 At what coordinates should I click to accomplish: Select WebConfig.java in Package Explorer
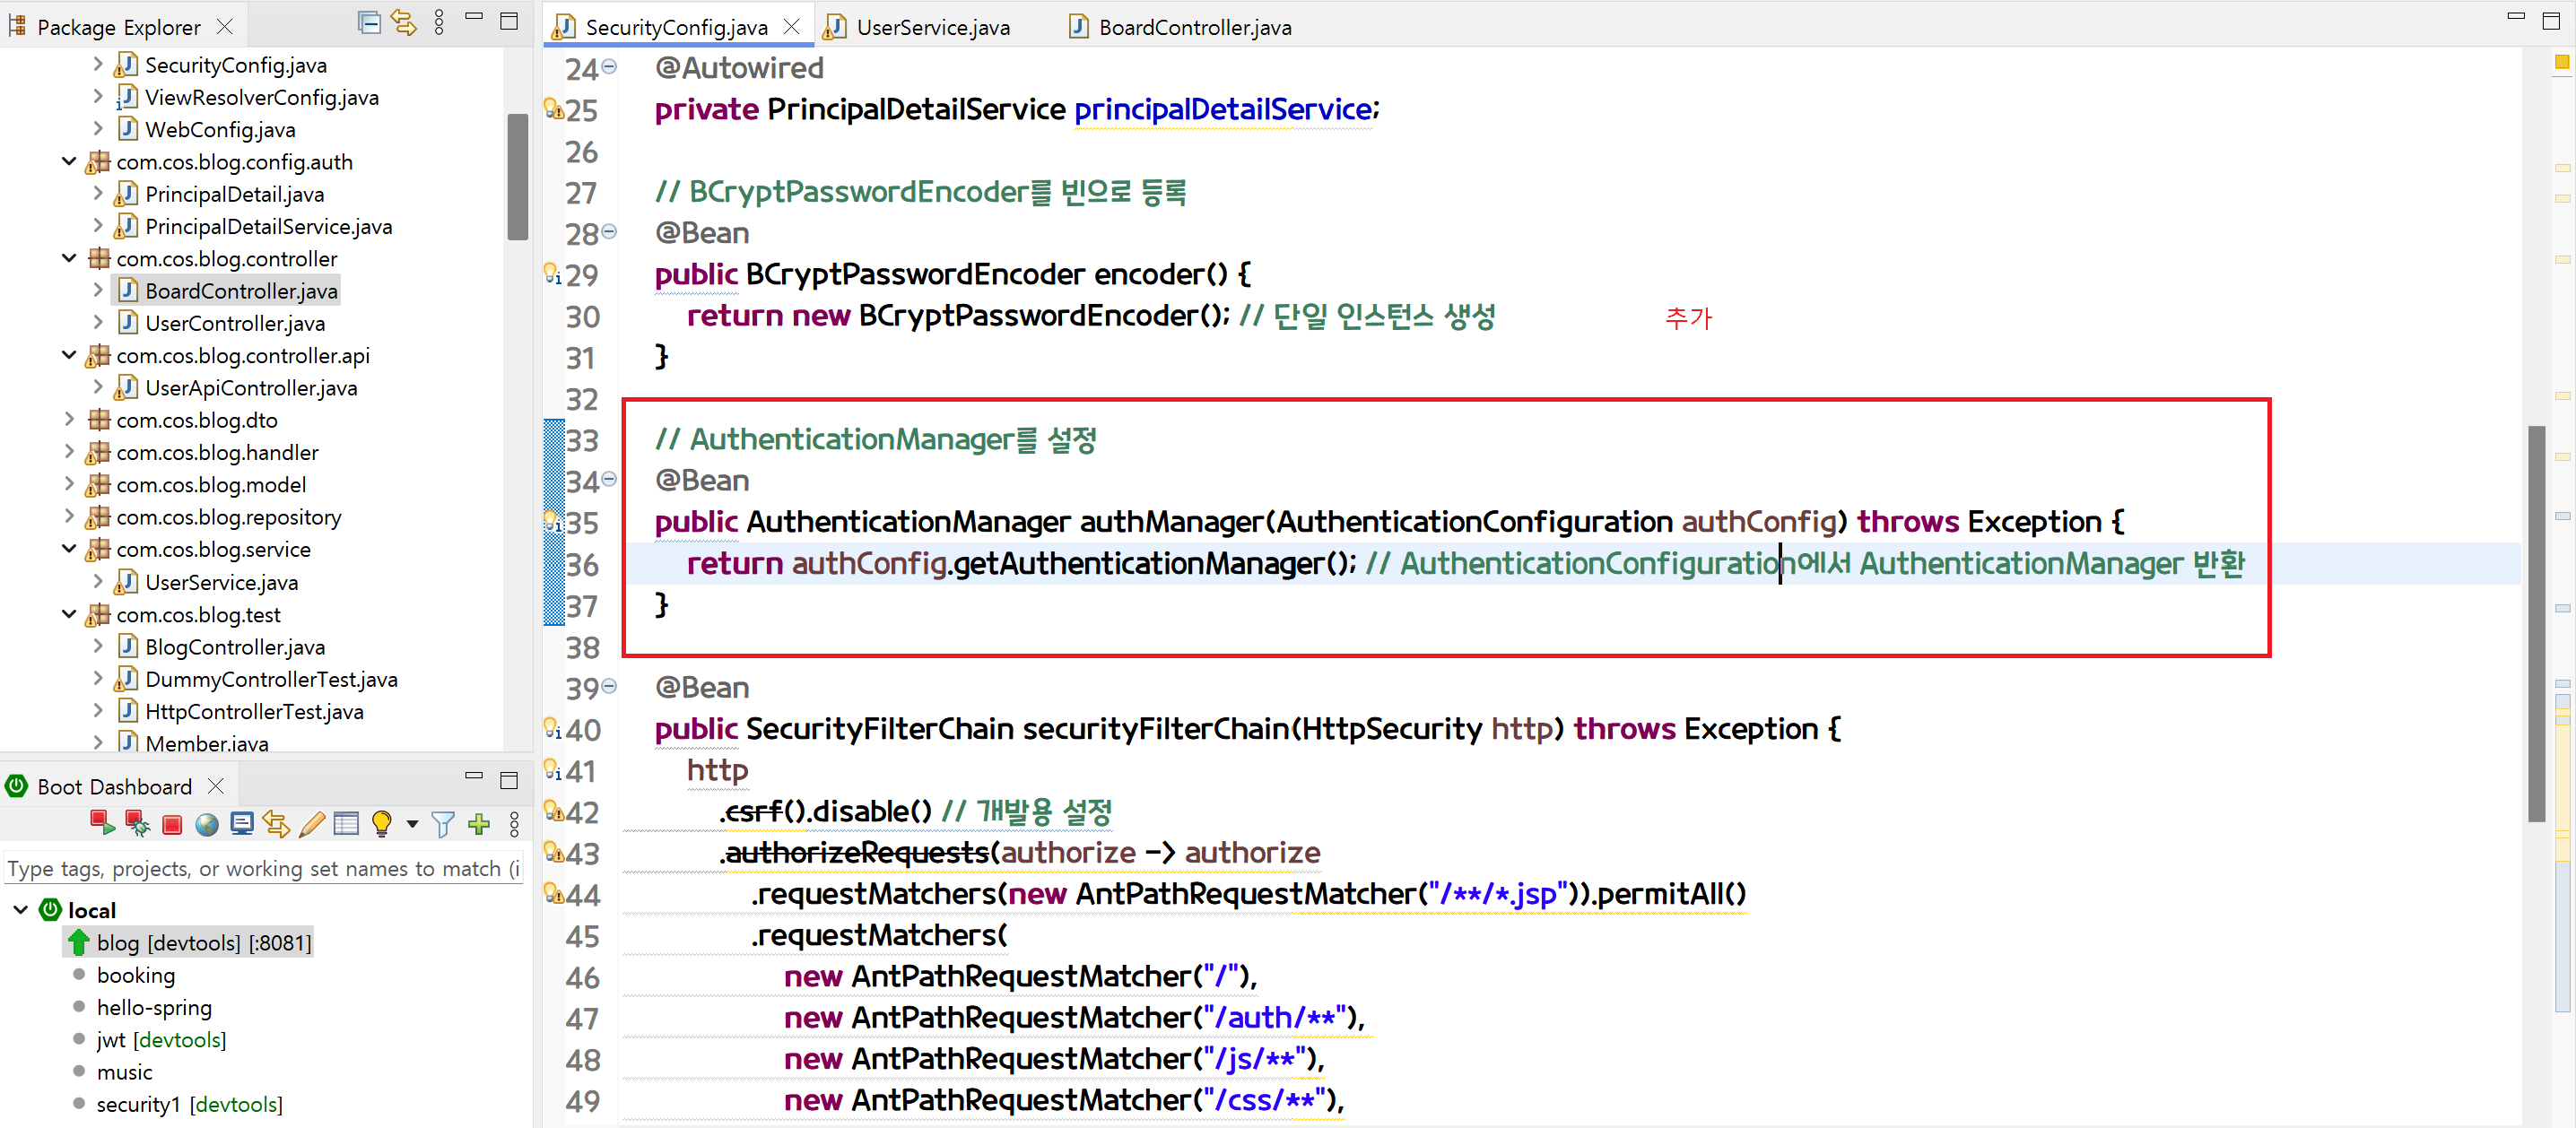point(220,129)
